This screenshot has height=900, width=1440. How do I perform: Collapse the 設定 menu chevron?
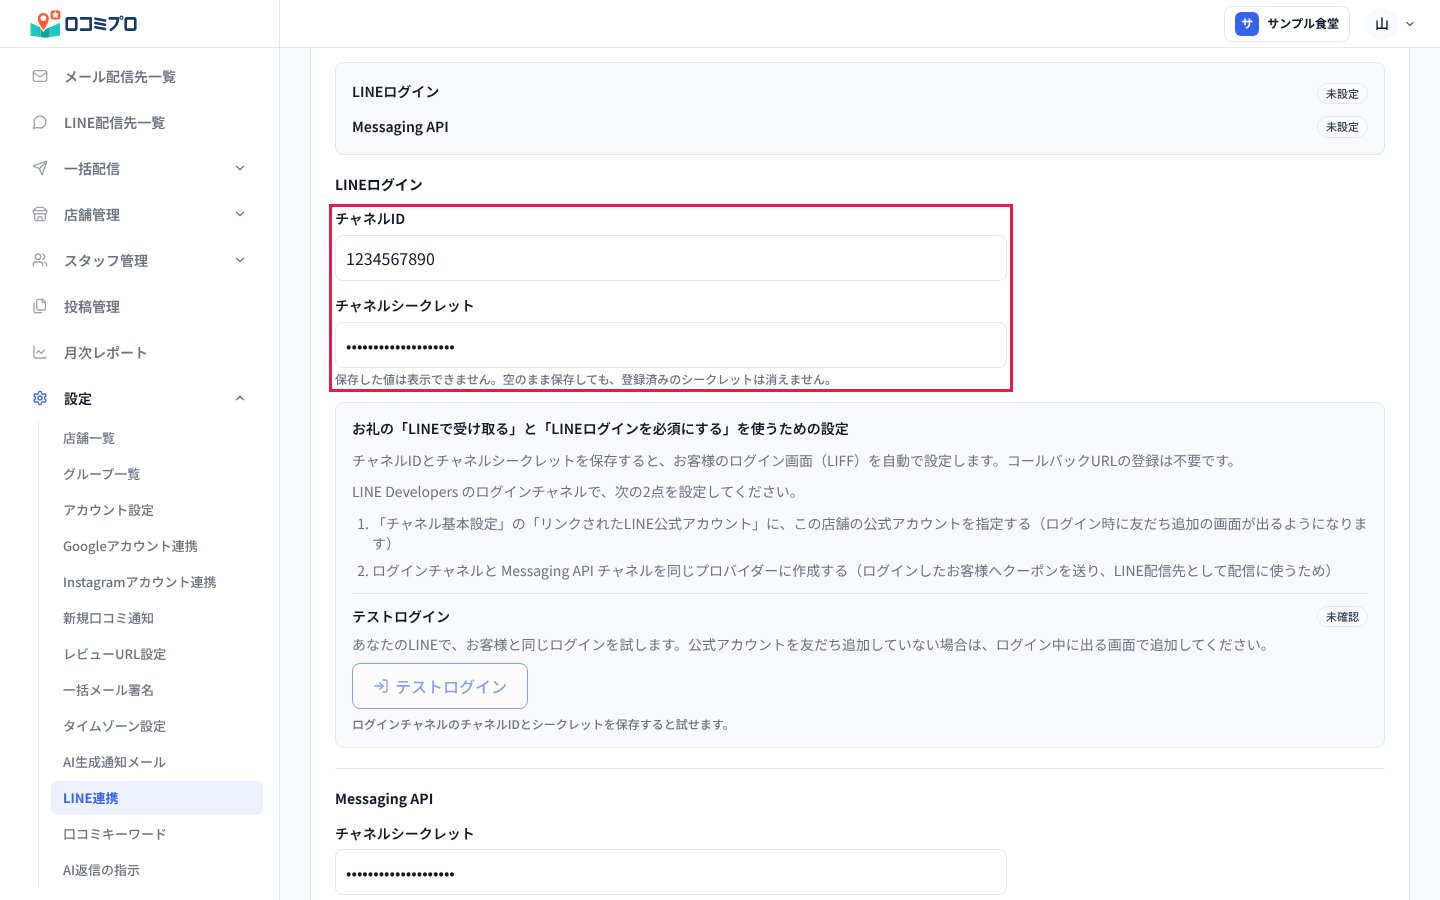(240, 398)
